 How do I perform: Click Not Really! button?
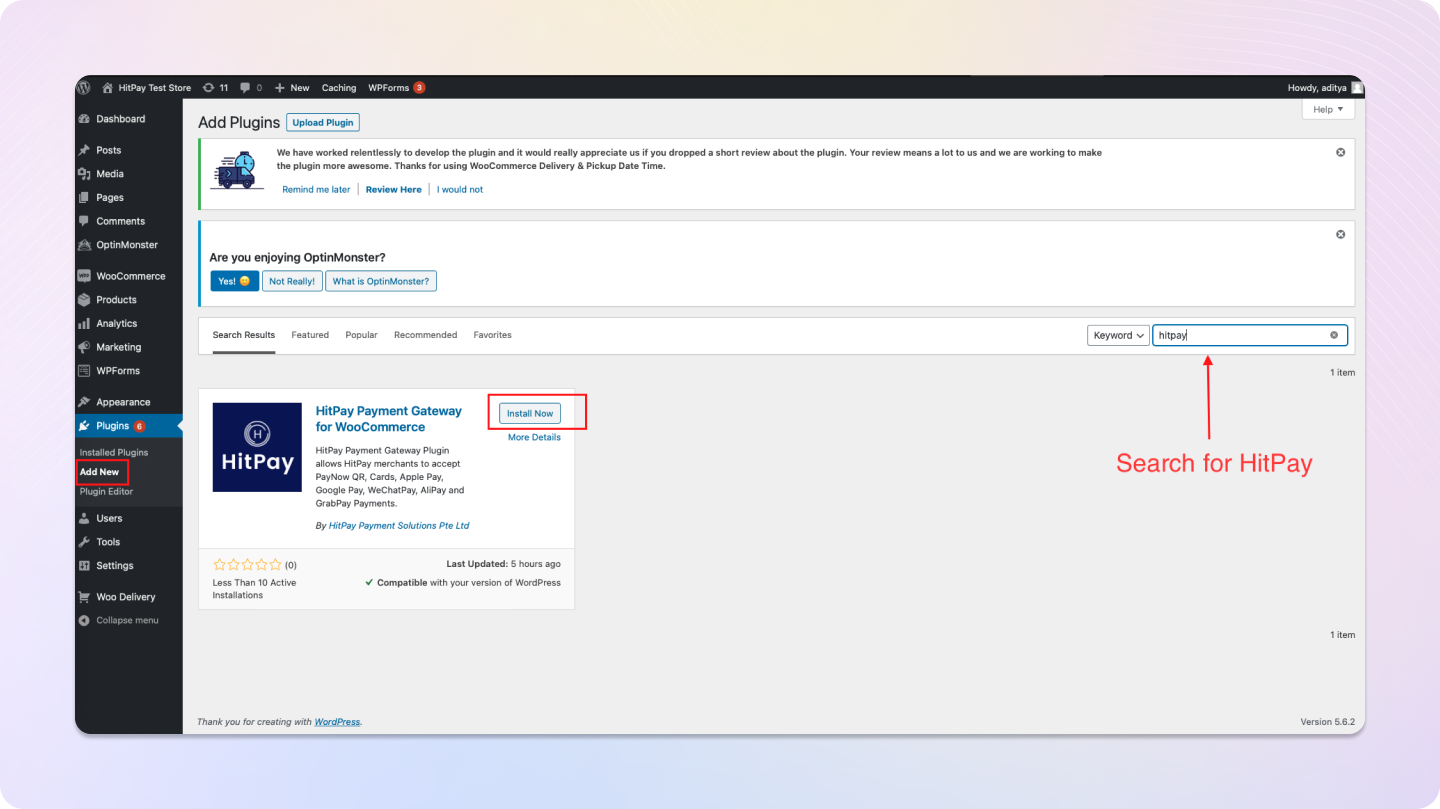(292, 281)
